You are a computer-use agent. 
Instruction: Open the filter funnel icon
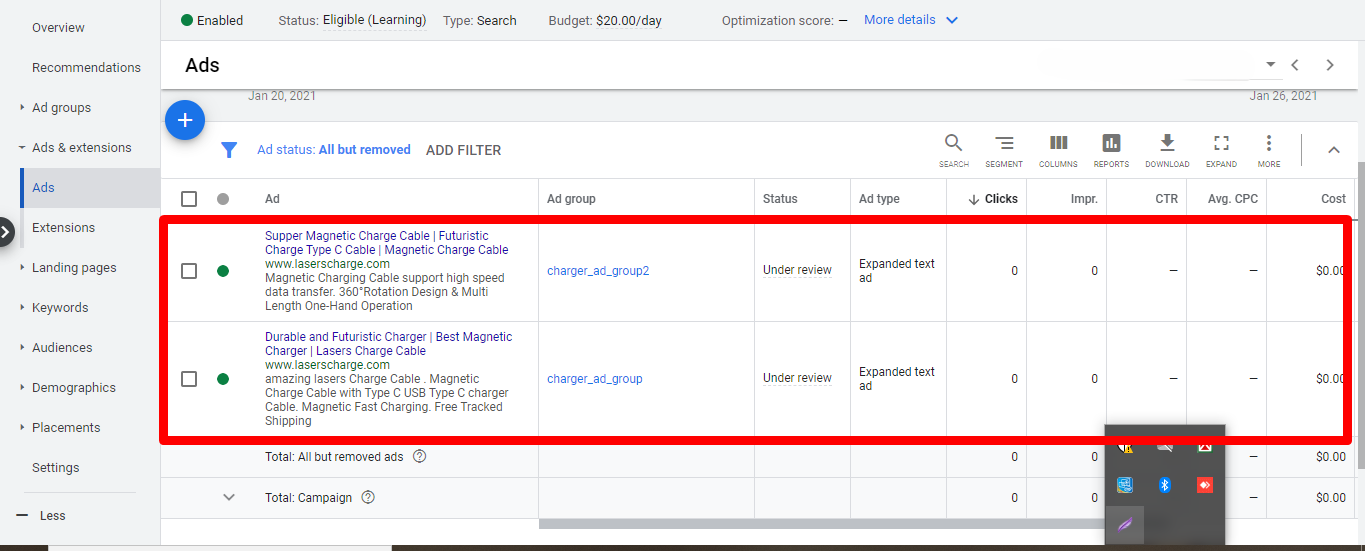click(229, 150)
